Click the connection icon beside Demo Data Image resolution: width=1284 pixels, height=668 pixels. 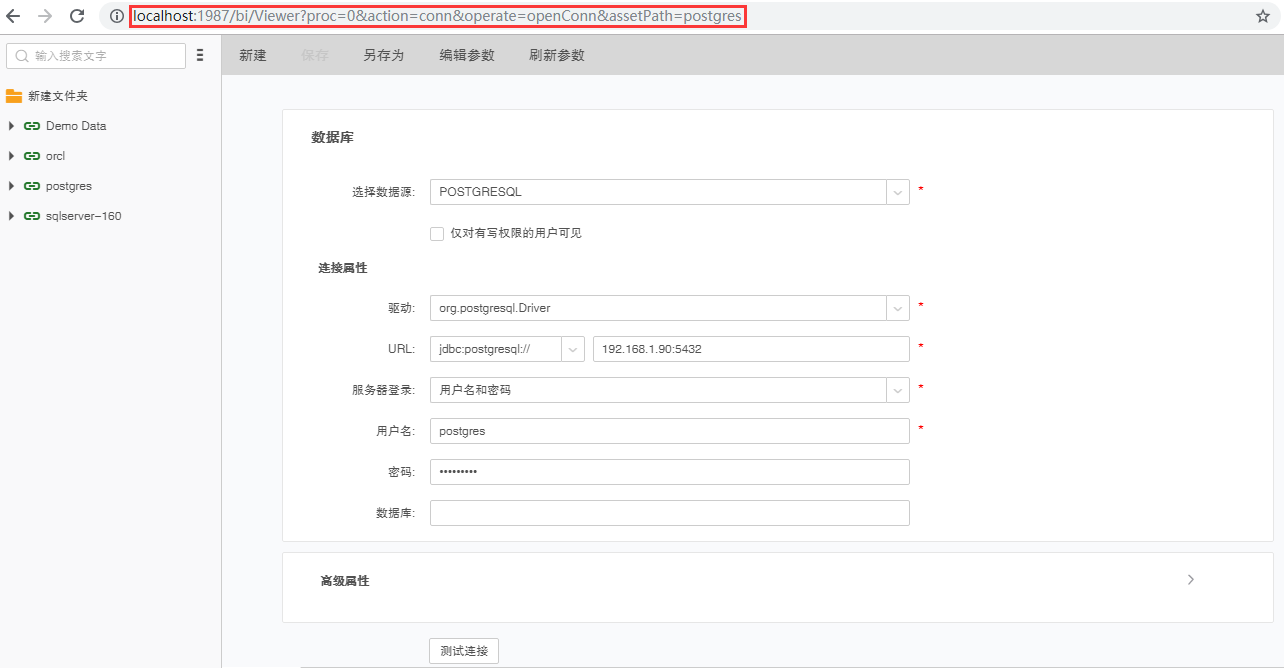(x=31, y=125)
